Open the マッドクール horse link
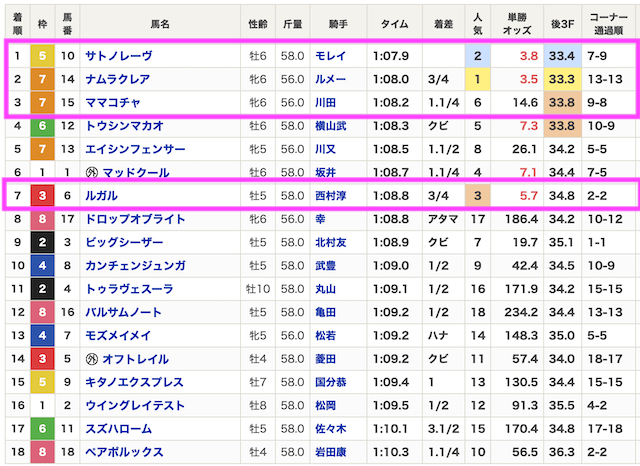This screenshot has width=640, height=466. 136,173
